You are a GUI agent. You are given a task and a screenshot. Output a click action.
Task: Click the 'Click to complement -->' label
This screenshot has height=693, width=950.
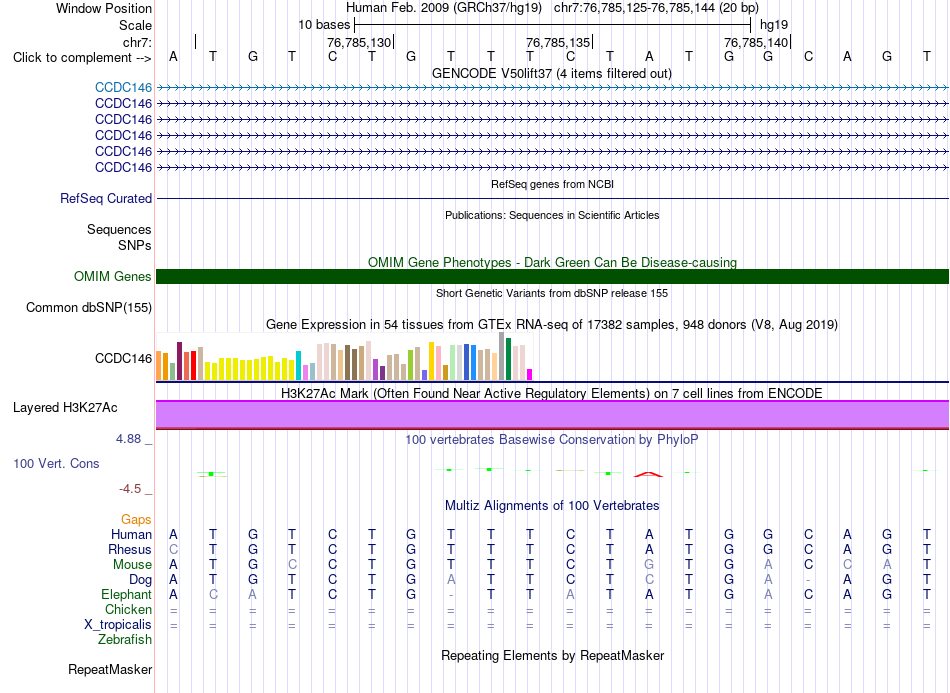(82, 58)
